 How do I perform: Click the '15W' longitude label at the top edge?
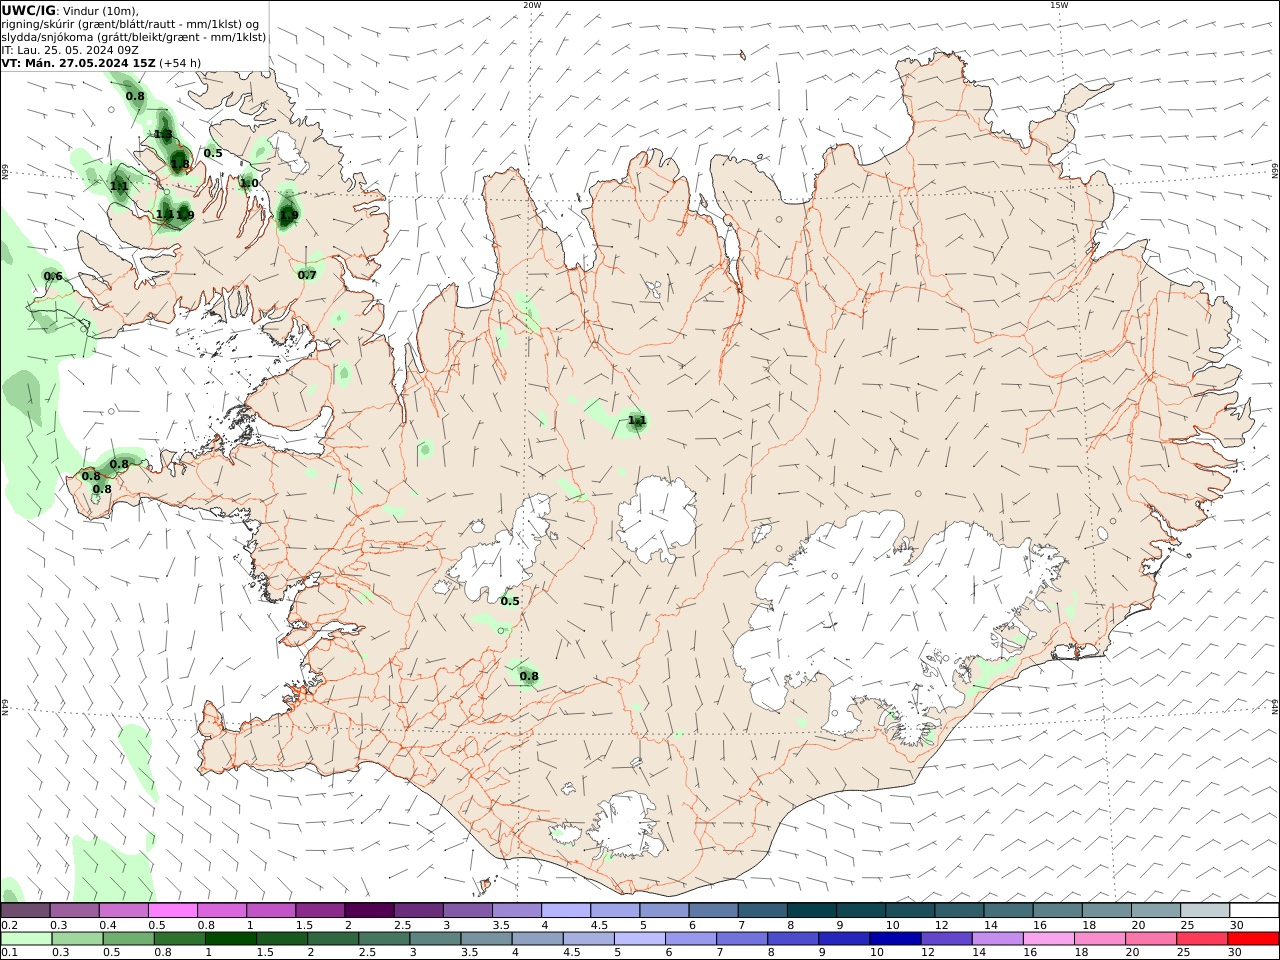coord(1059,5)
